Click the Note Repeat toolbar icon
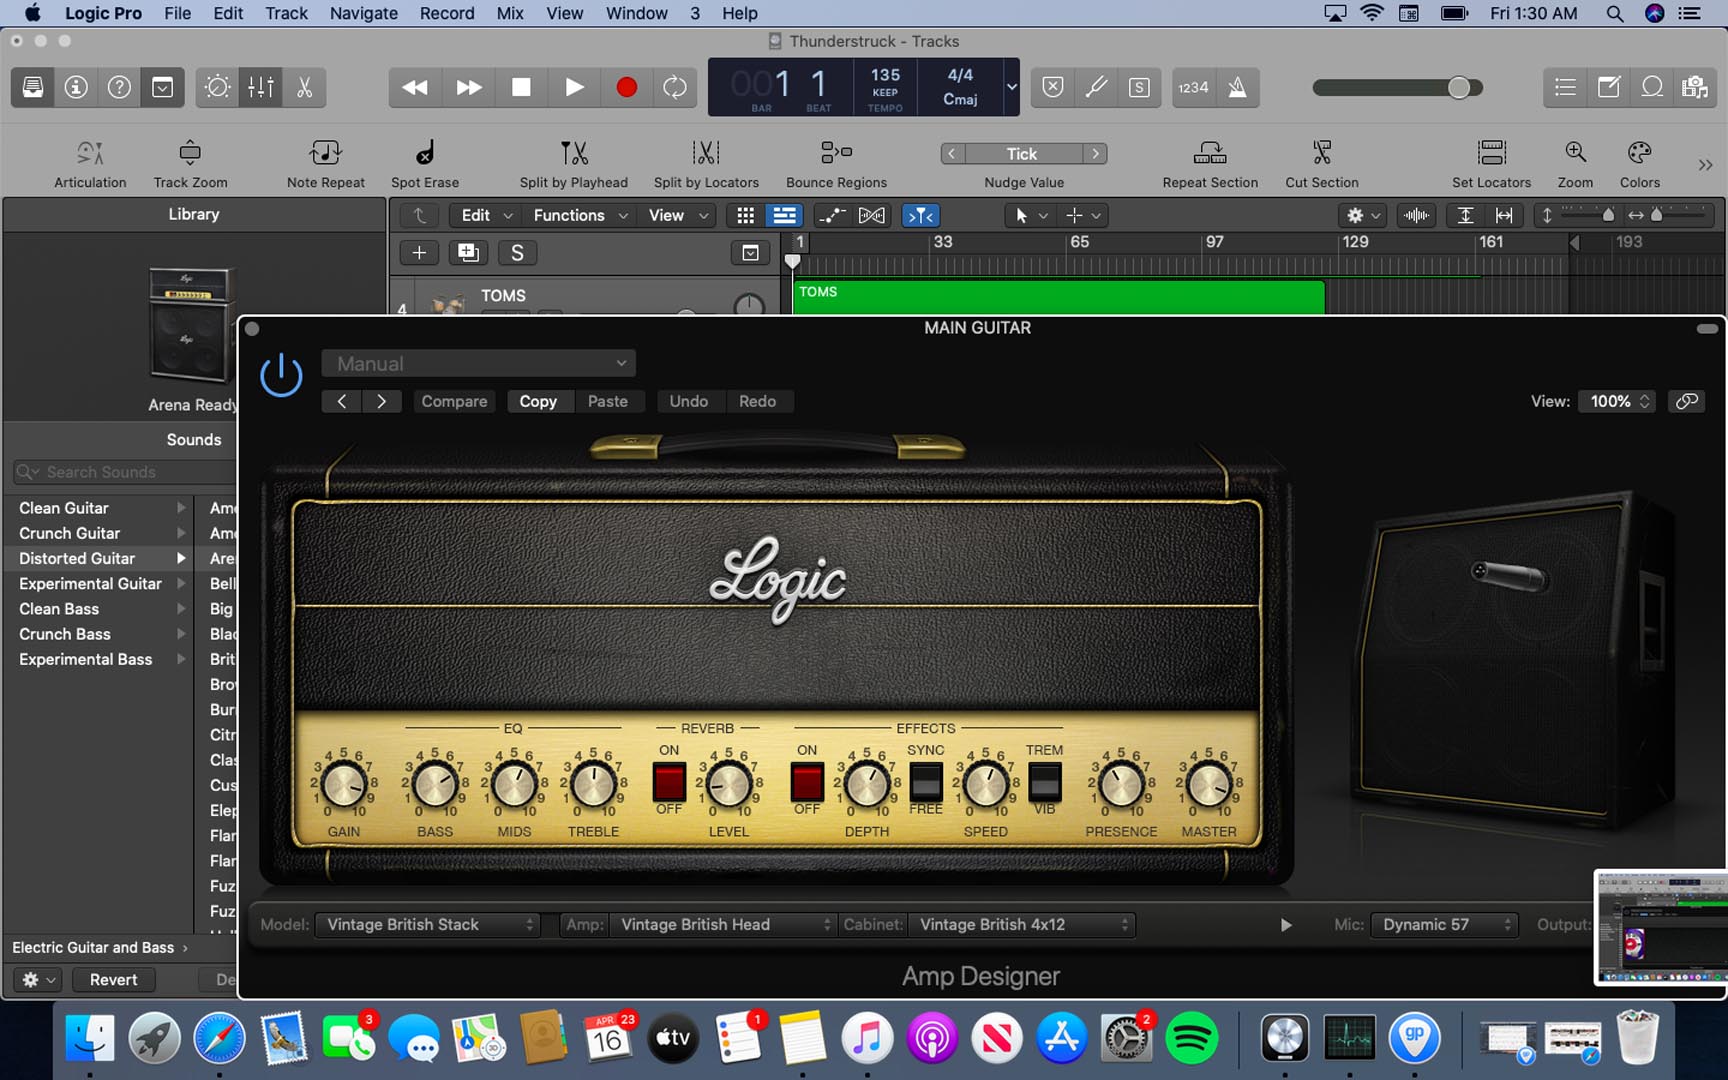1728x1080 pixels. [x=325, y=153]
